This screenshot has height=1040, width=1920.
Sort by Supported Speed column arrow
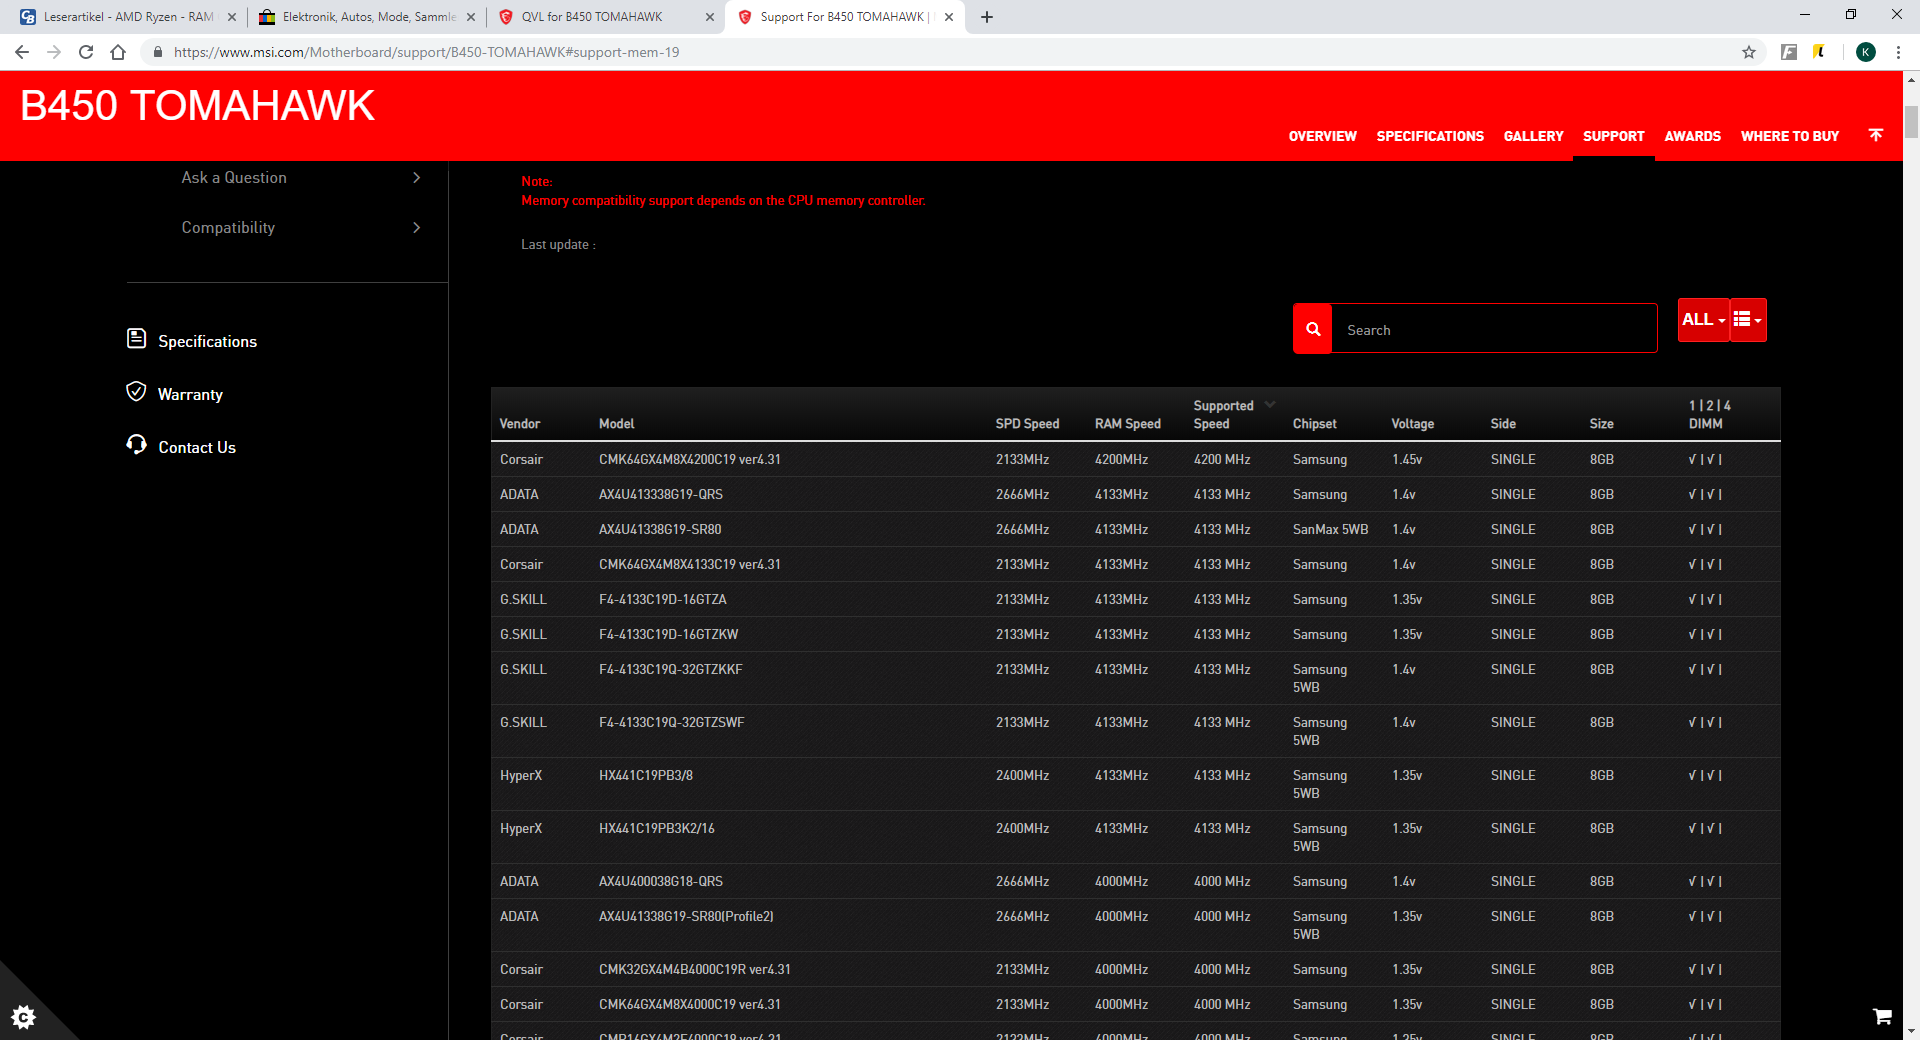(1270, 405)
